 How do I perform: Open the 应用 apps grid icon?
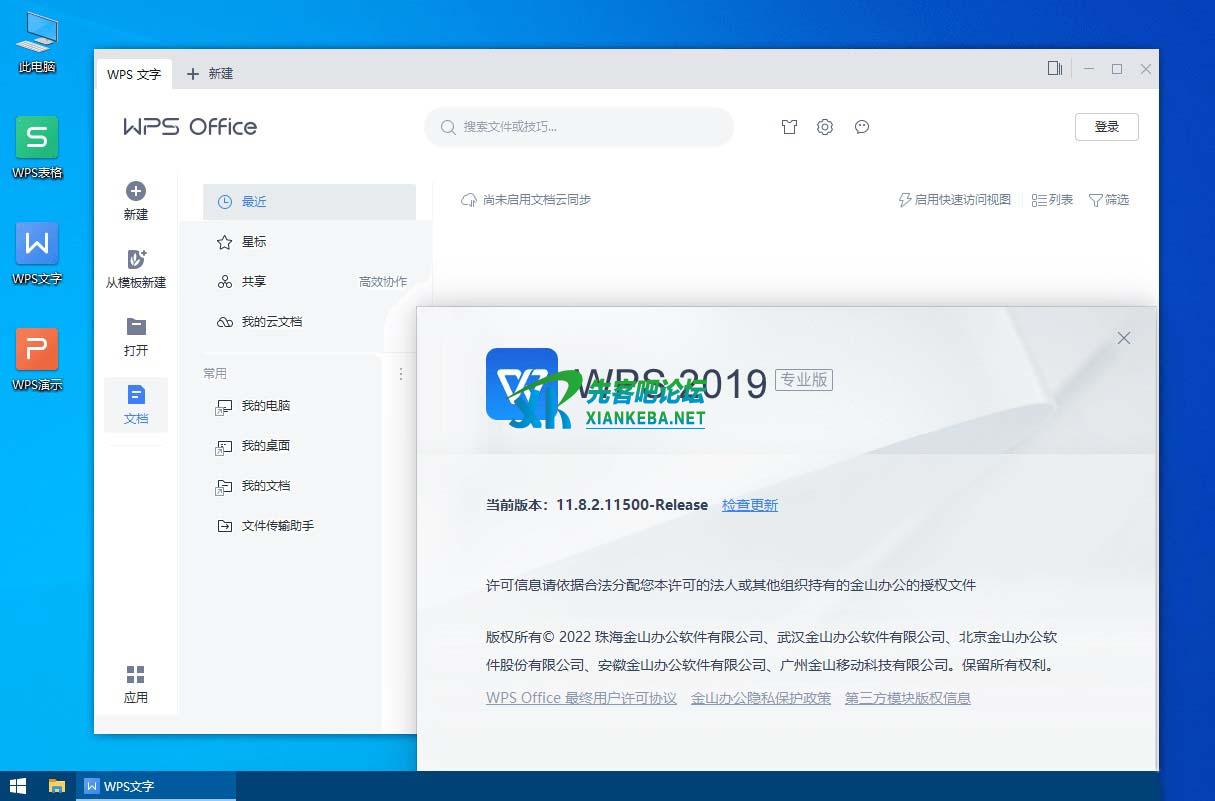[136, 675]
